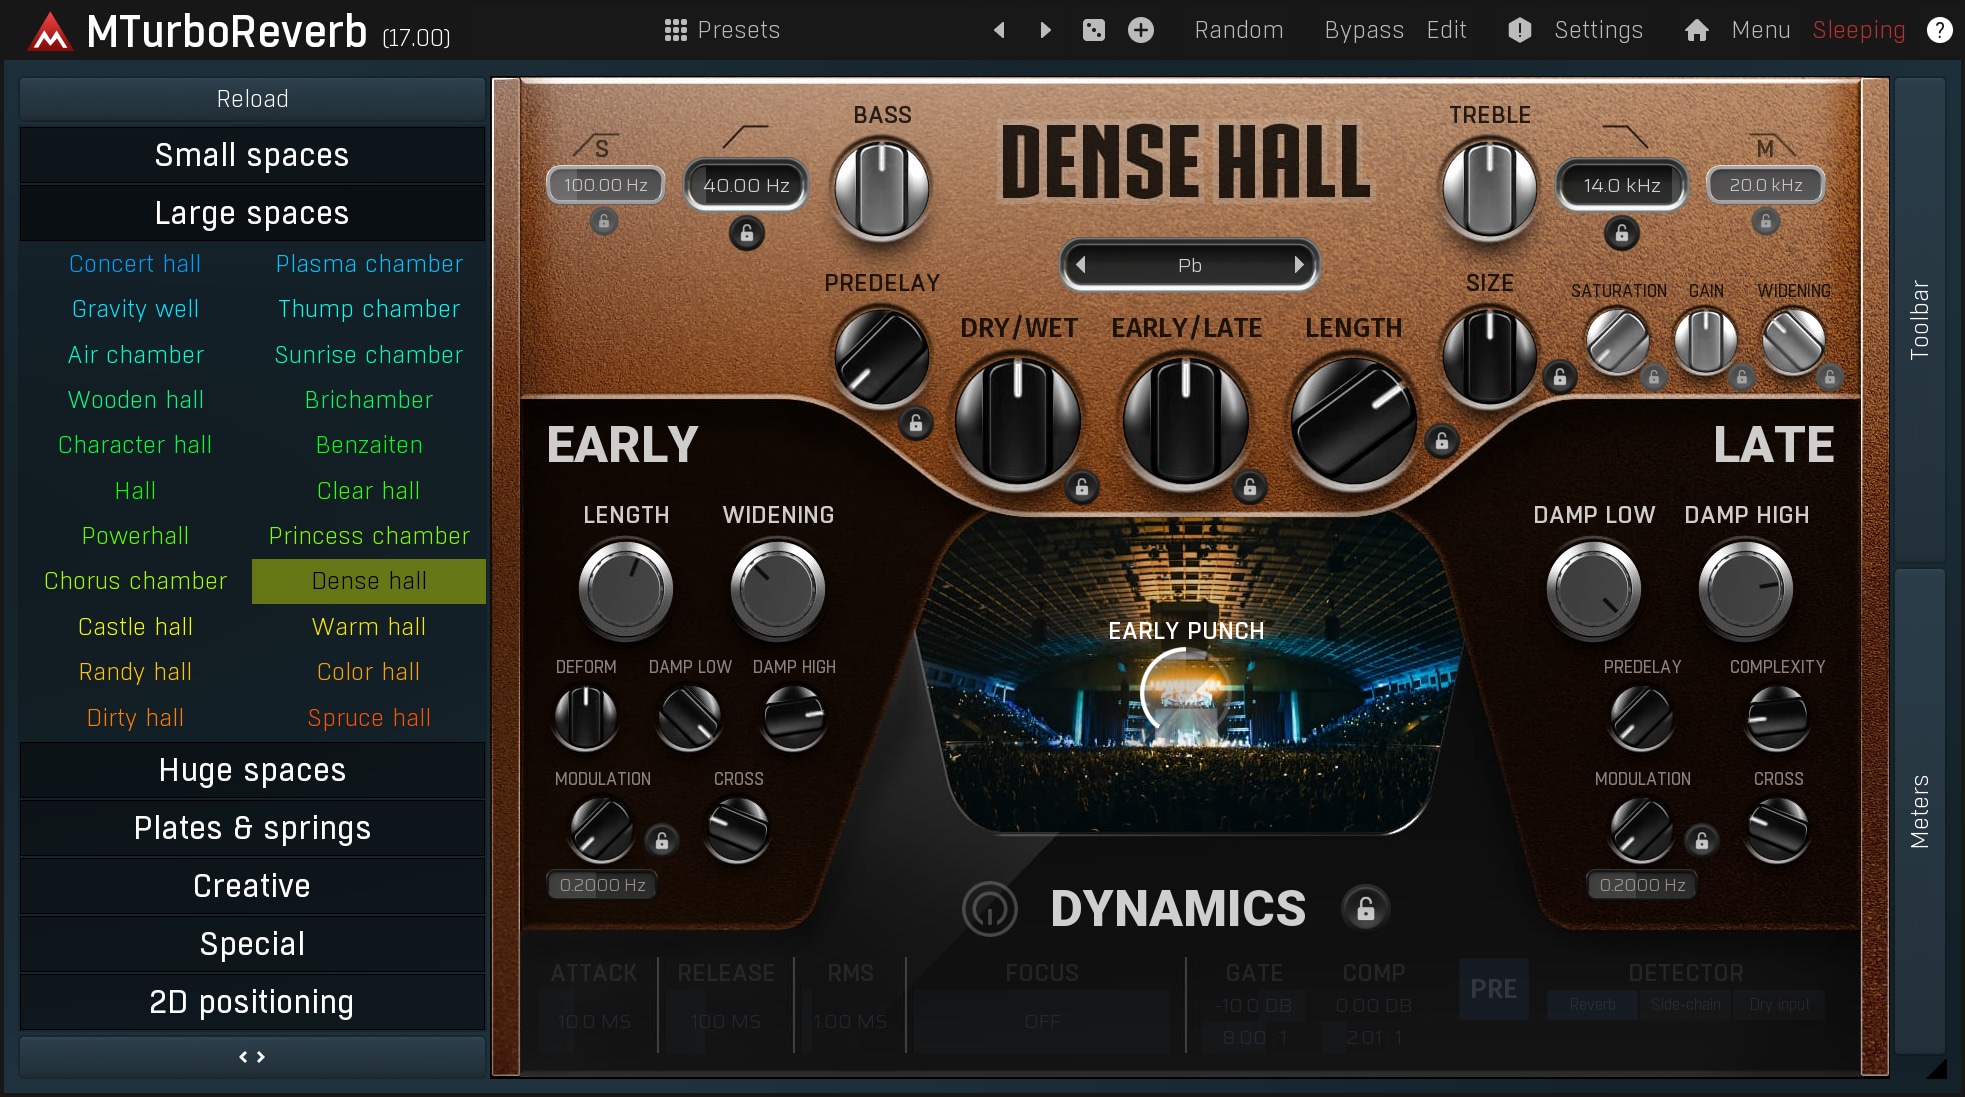The image size is (1965, 1097).
Task: Click the Reload button
Action: click(x=252, y=99)
